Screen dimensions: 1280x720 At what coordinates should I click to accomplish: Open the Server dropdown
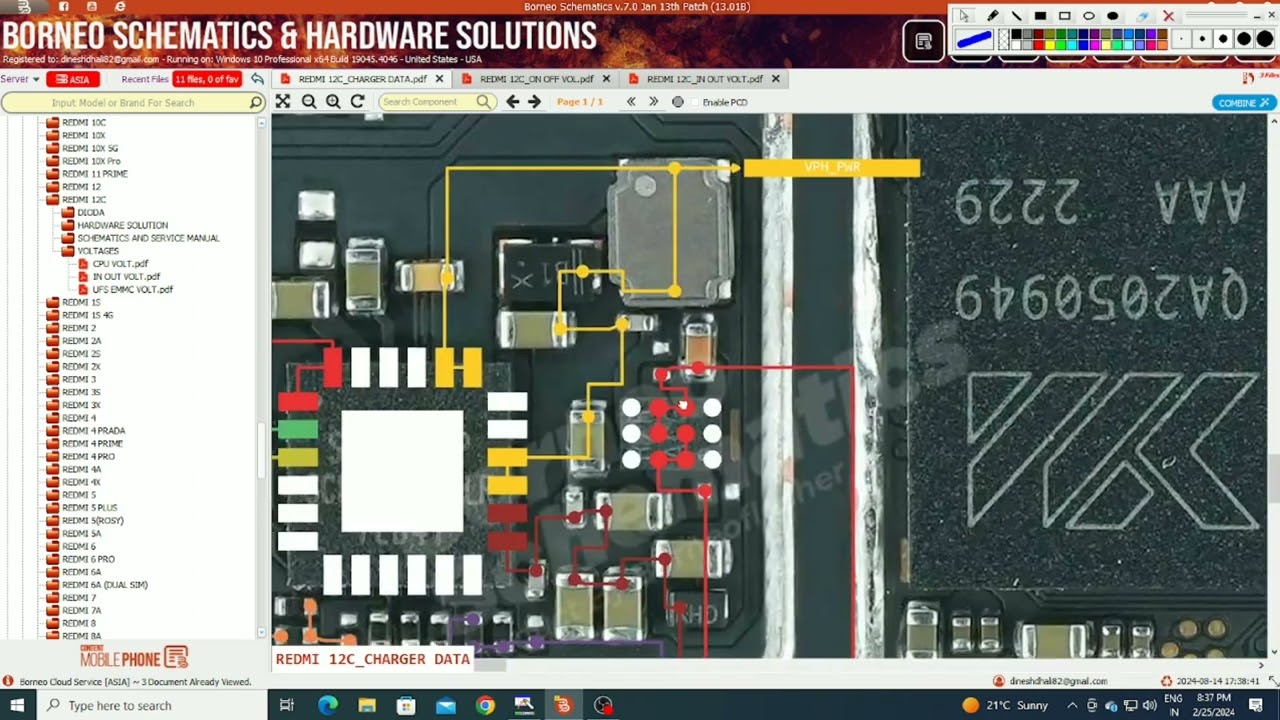coord(20,79)
